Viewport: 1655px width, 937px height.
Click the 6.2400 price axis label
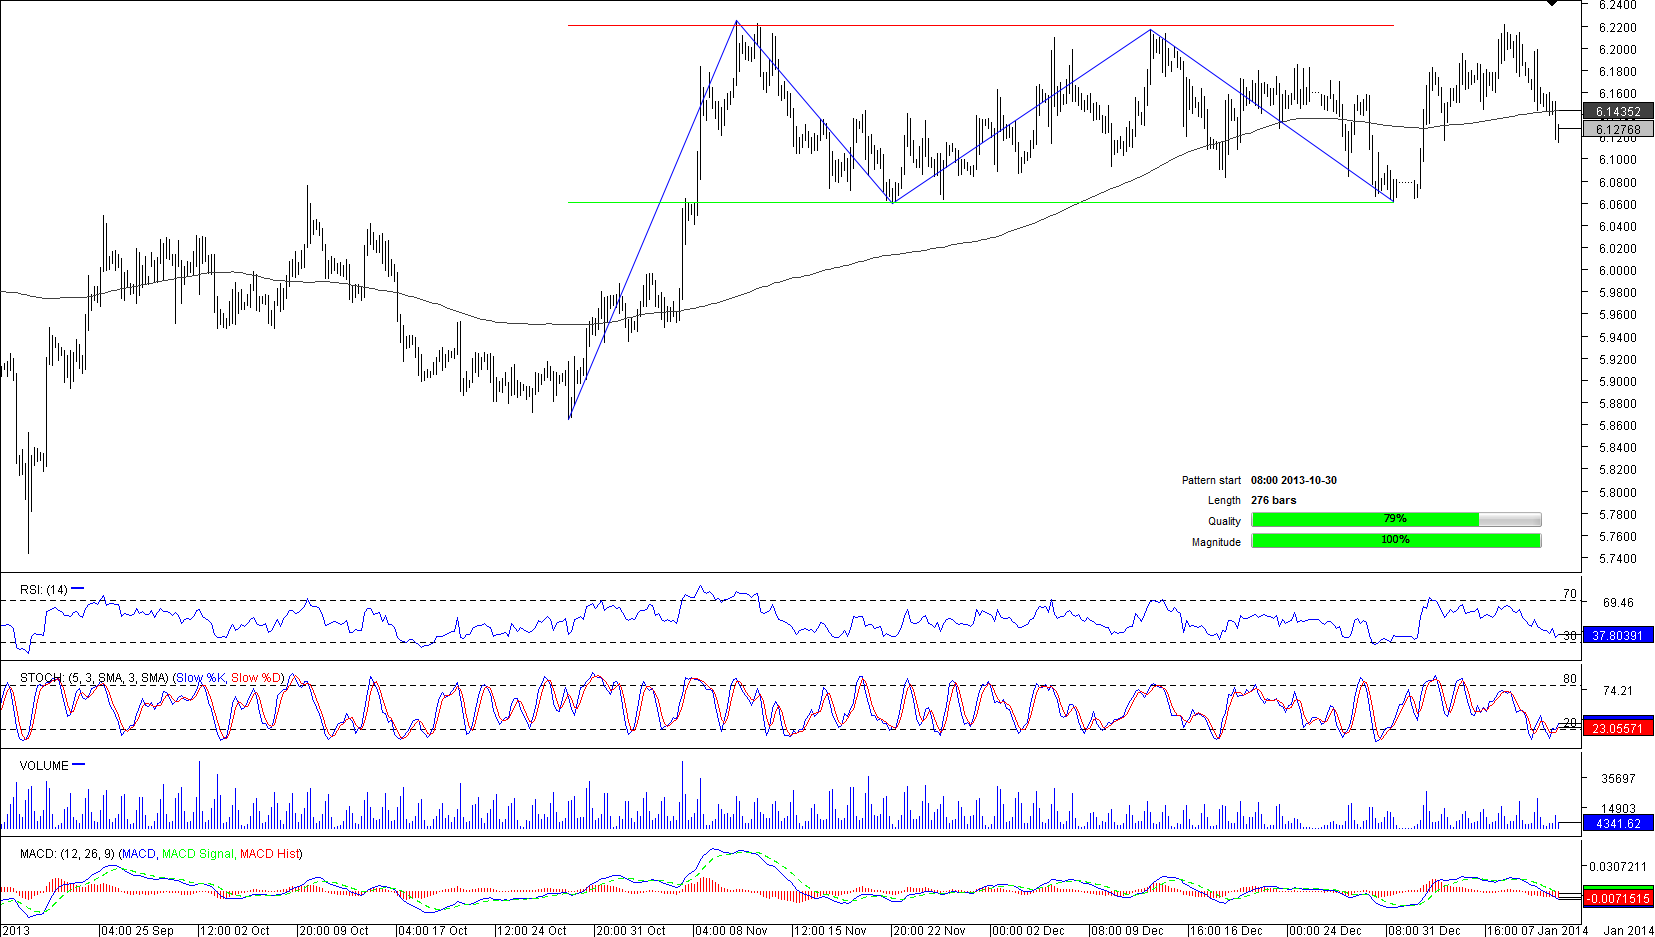1618,5
